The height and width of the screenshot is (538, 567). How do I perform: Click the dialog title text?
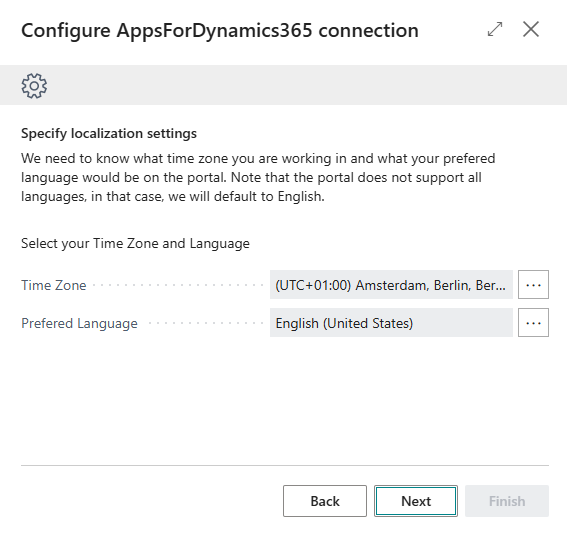pyautogui.click(x=220, y=30)
